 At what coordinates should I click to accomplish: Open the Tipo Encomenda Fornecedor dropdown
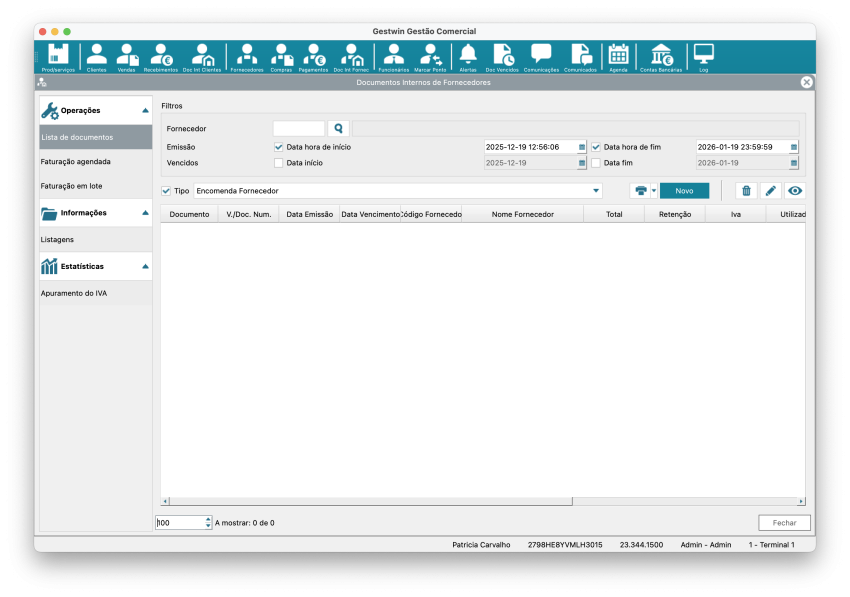coord(596,190)
